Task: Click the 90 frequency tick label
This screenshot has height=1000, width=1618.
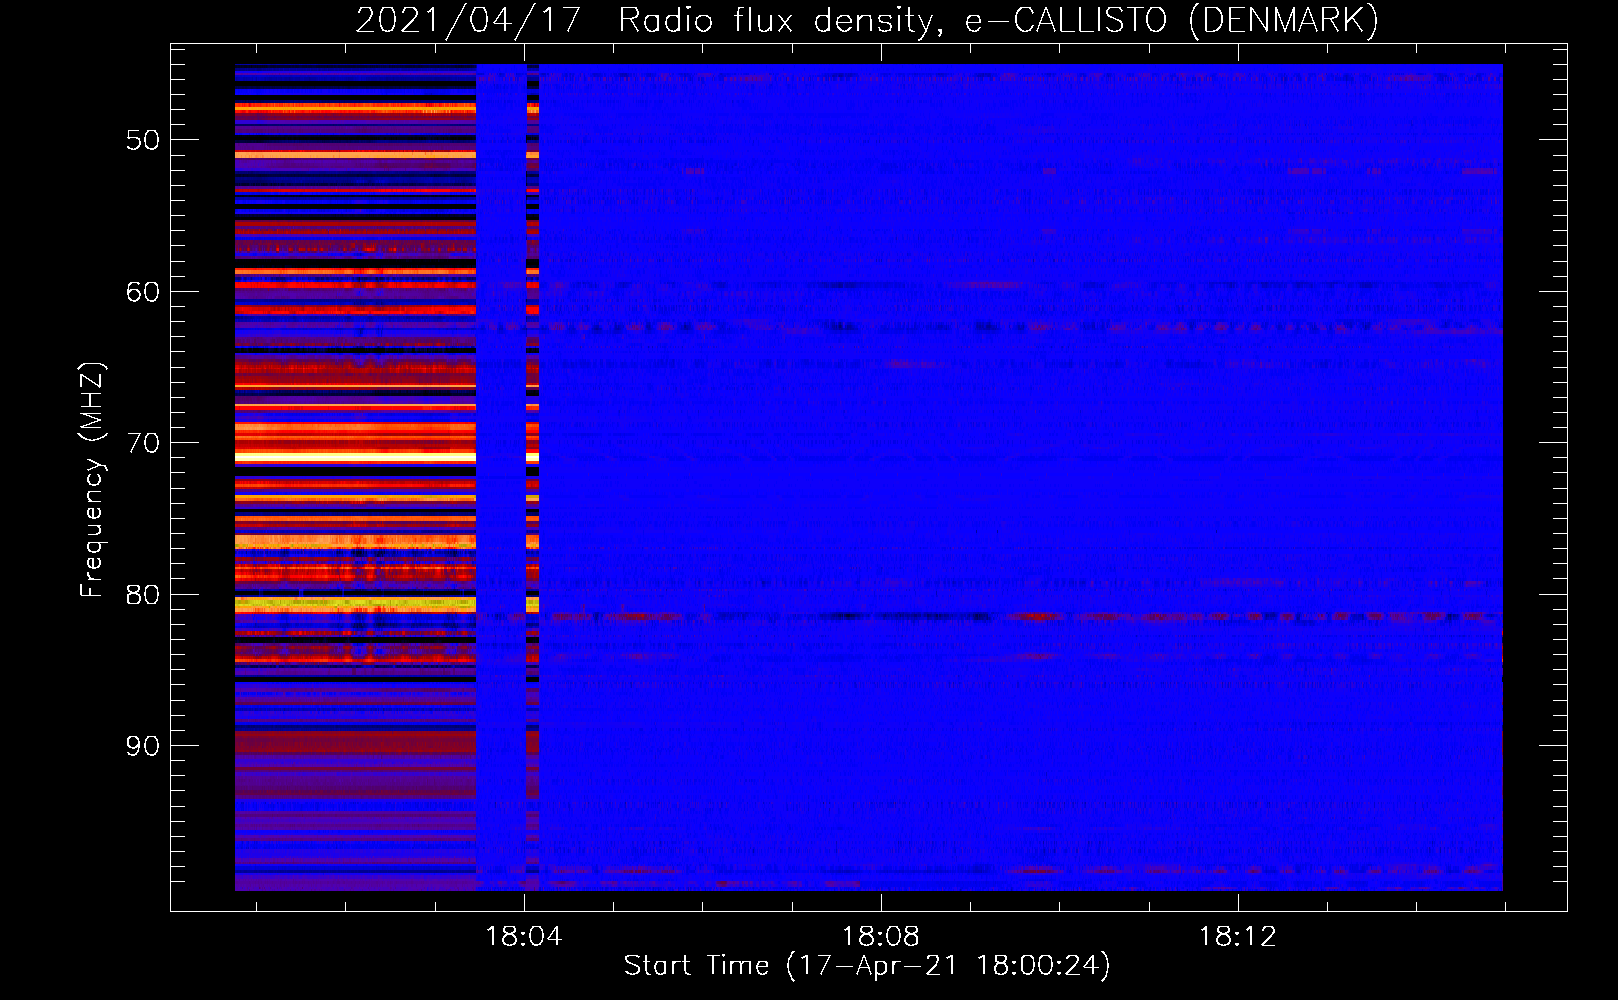Action: [143, 746]
